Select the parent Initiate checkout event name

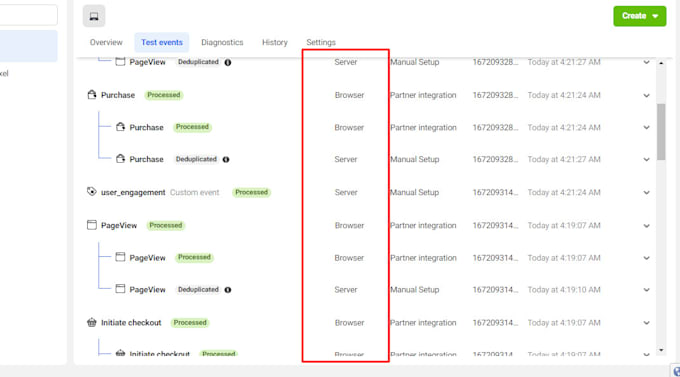coord(131,322)
